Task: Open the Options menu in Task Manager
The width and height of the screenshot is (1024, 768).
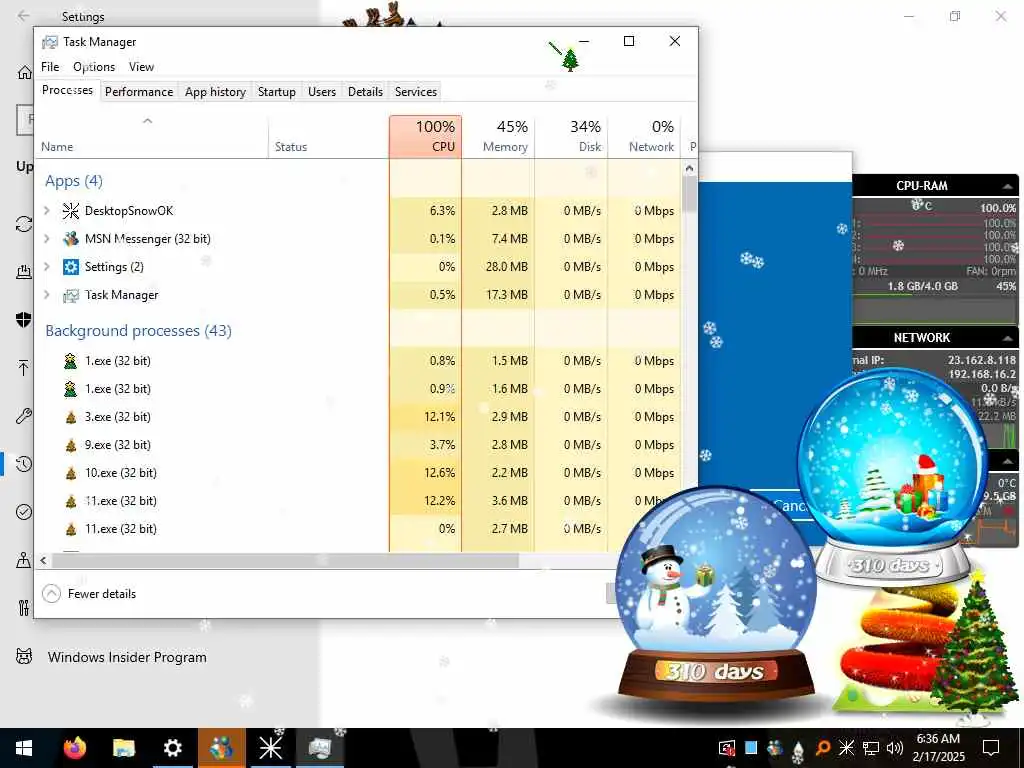Action: 94,67
